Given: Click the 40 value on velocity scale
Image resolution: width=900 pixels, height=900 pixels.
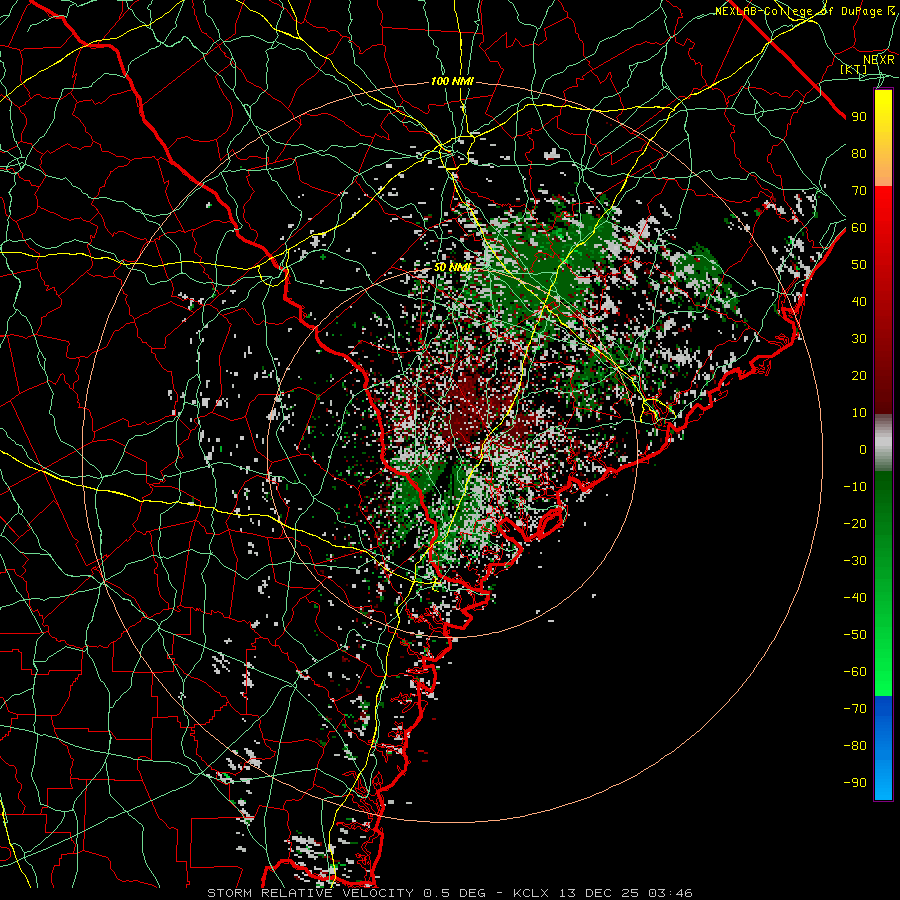Looking at the screenshot, I should 859,302.
